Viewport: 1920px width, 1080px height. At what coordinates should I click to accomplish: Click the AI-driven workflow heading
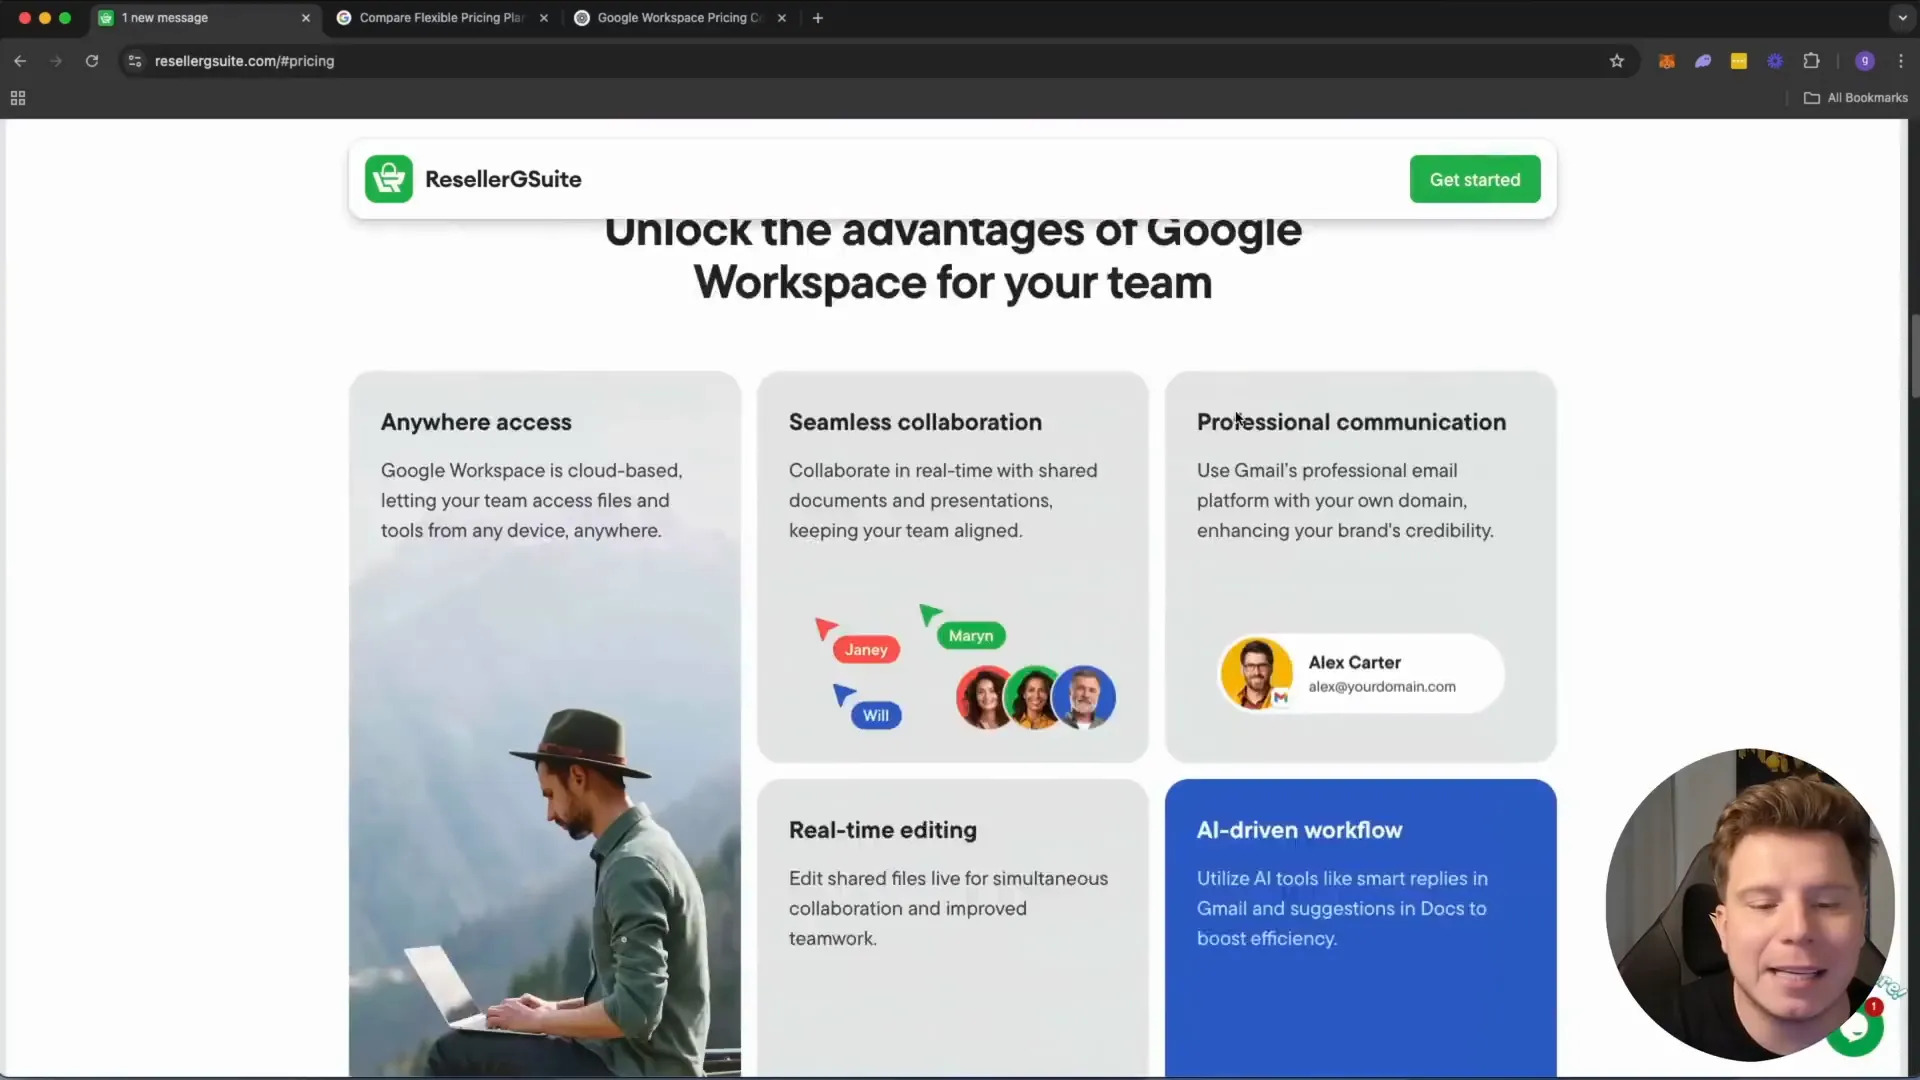pyautogui.click(x=1299, y=830)
